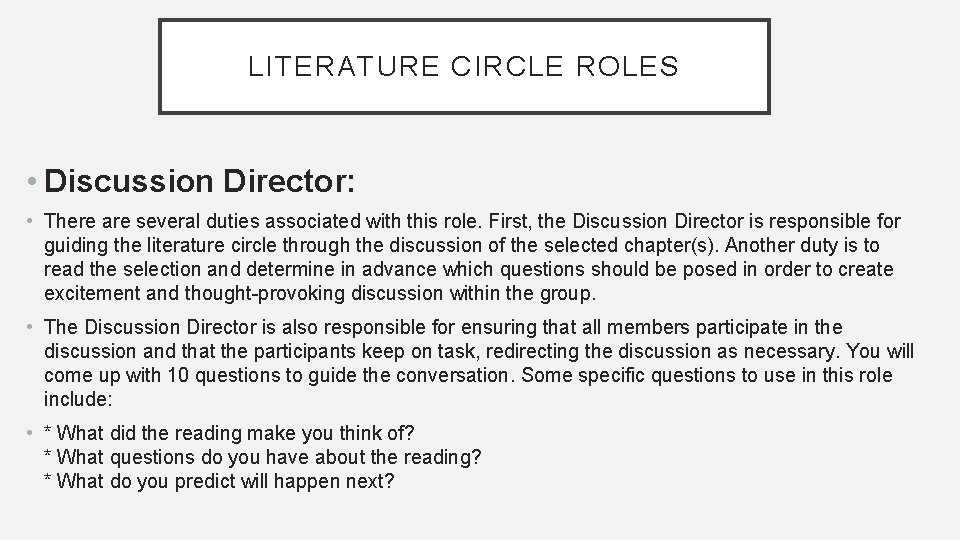Click the 'Literature Circle Roles' title text

tap(463, 66)
